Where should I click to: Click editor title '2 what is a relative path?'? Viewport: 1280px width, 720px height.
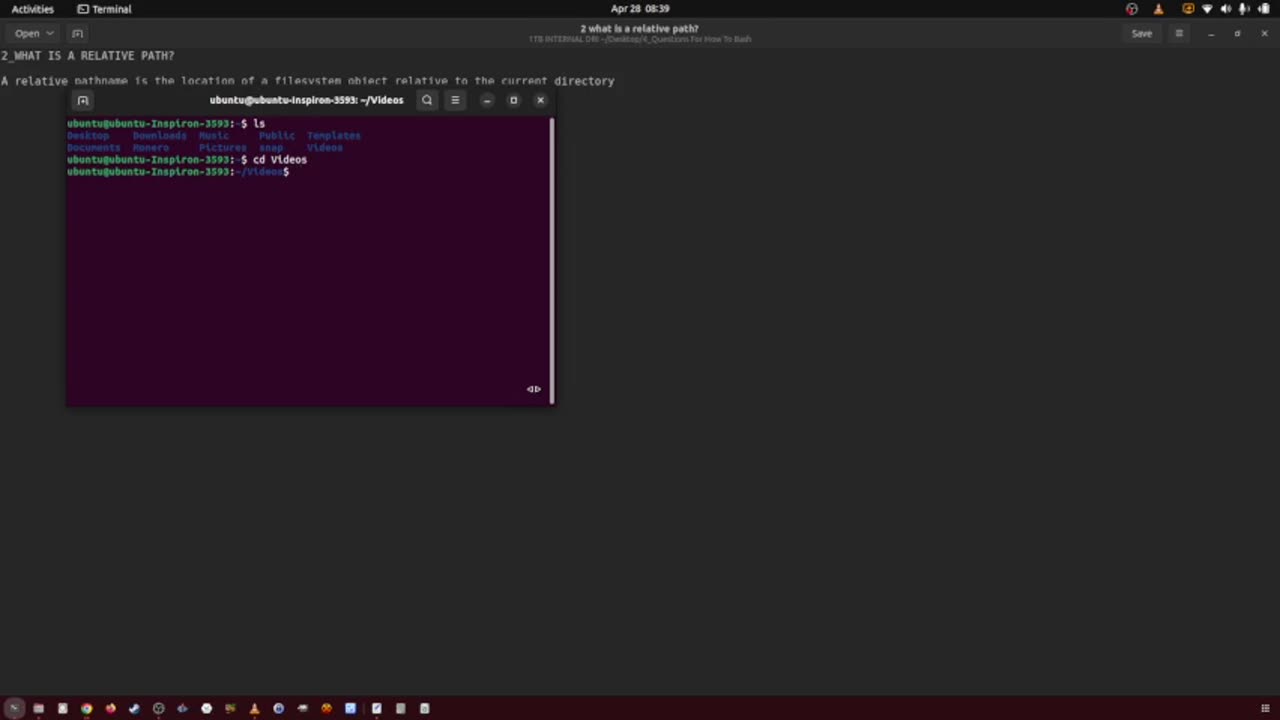[x=640, y=29]
